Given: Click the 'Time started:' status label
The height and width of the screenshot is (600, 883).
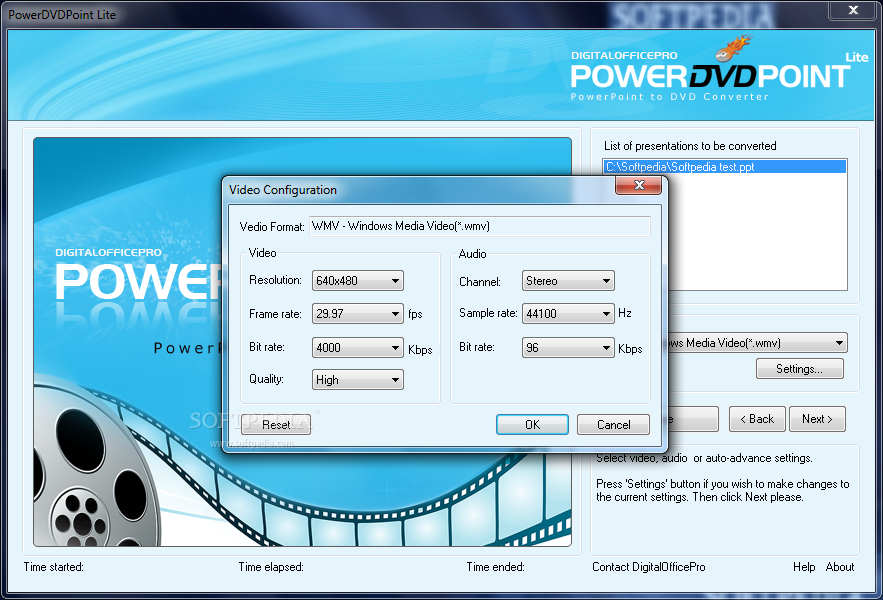Looking at the screenshot, I should click(53, 567).
